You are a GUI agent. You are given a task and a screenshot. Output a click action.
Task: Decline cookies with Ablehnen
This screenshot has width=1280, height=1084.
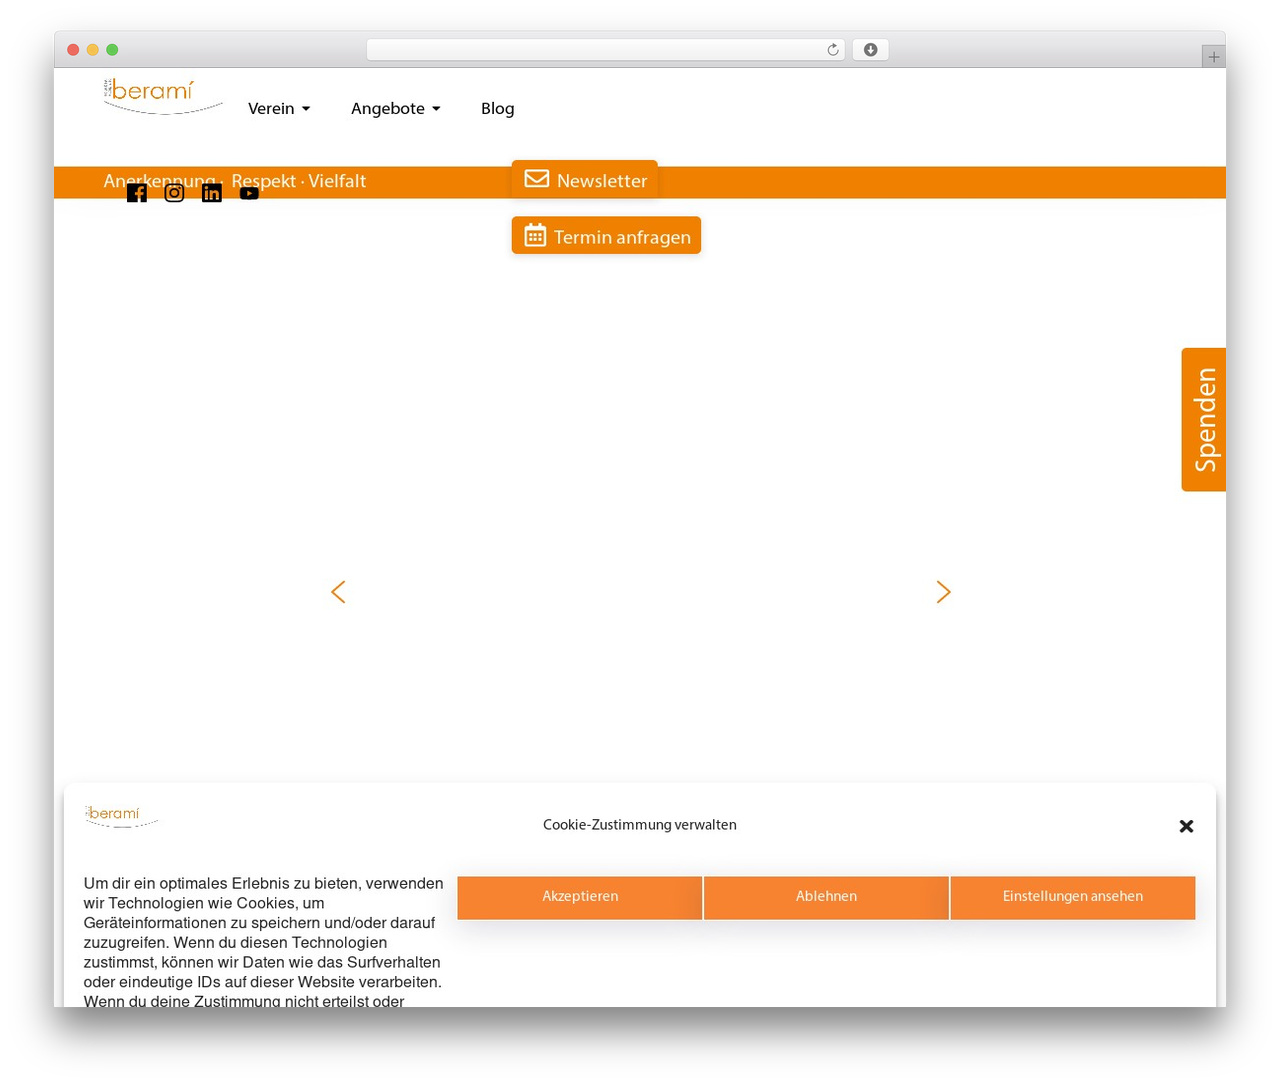tap(826, 897)
